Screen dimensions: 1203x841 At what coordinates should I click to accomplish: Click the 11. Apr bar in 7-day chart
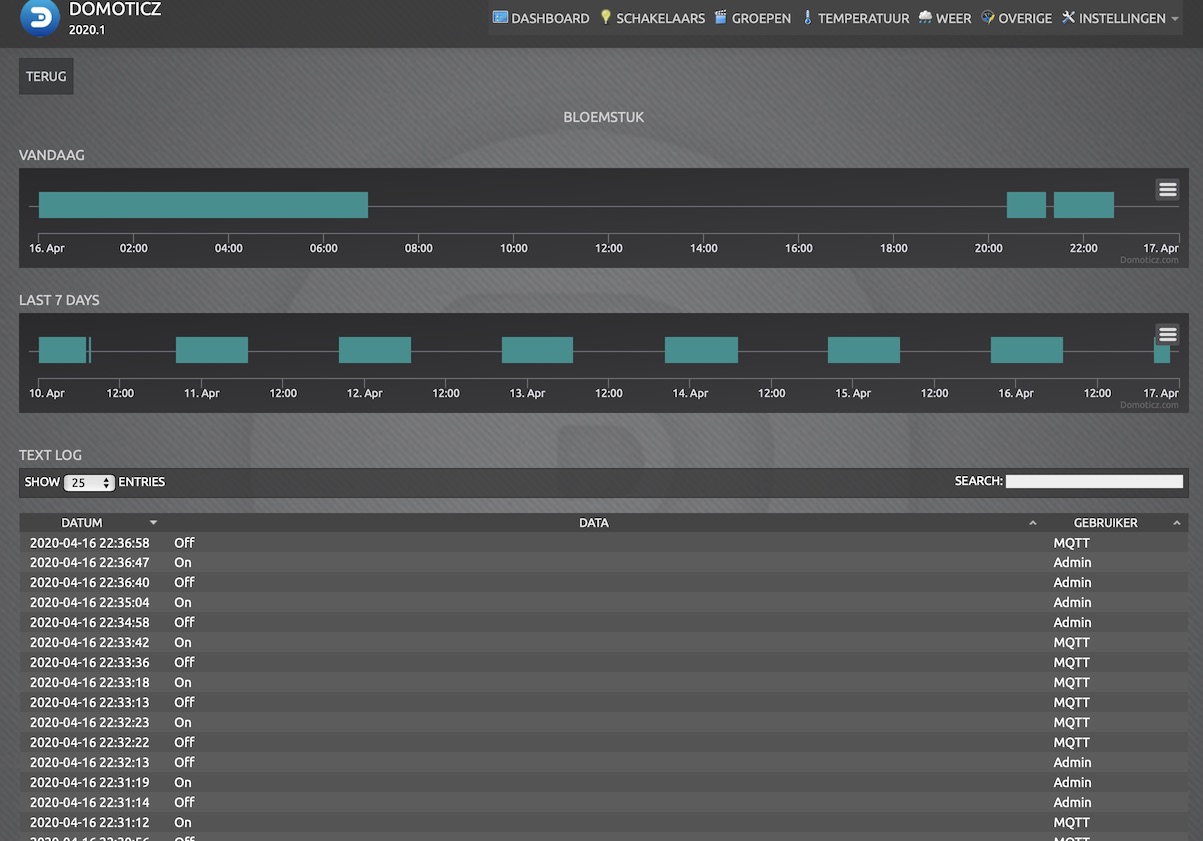[212, 350]
